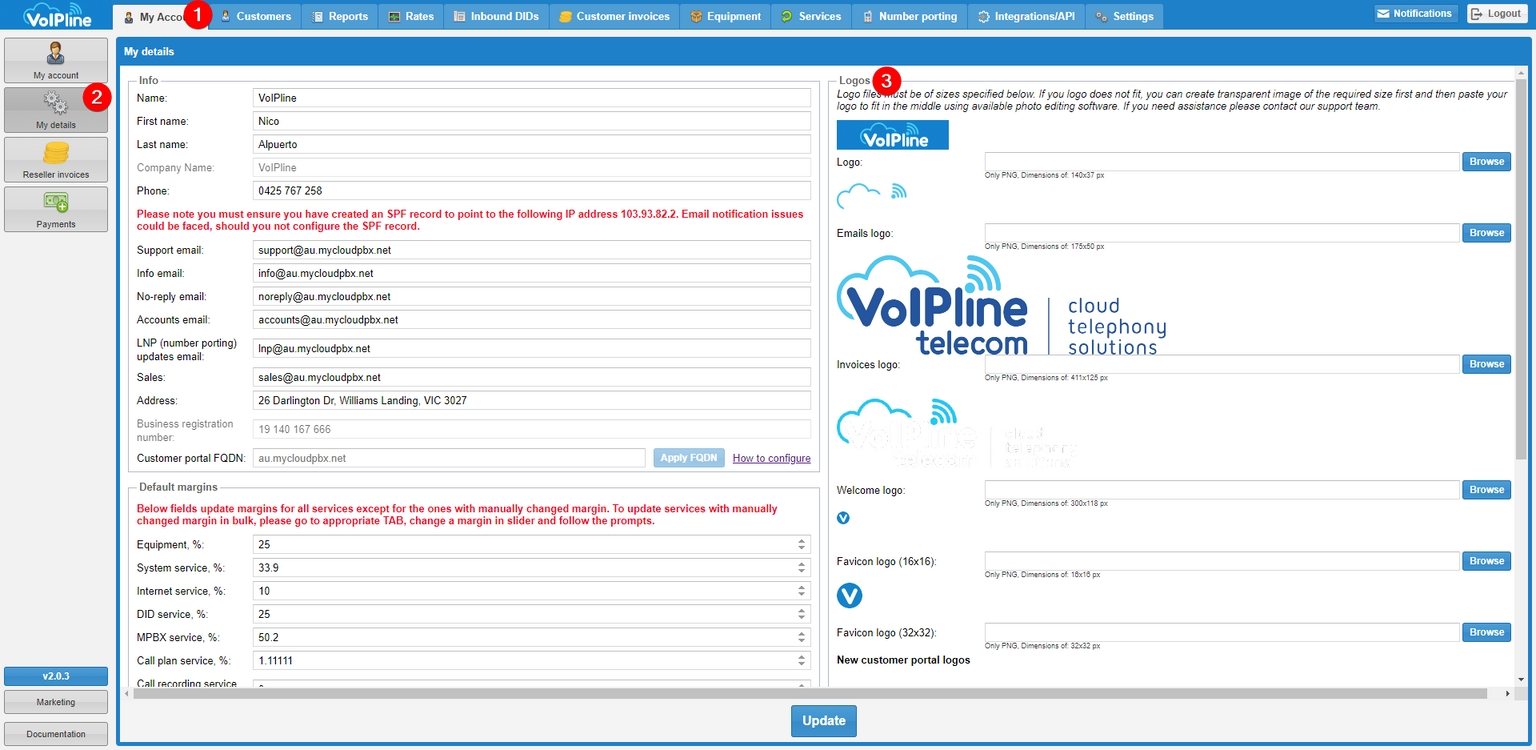Click the Update button
This screenshot has width=1536, height=750.
(x=824, y=721)
